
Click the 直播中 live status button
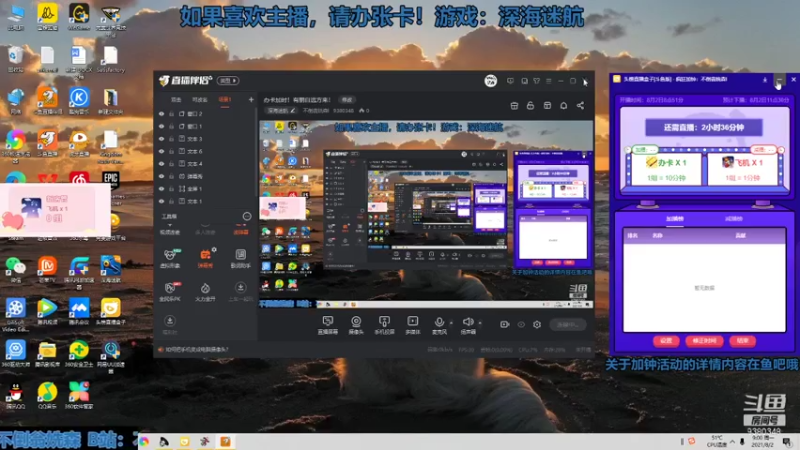click(x=568, y=324)
